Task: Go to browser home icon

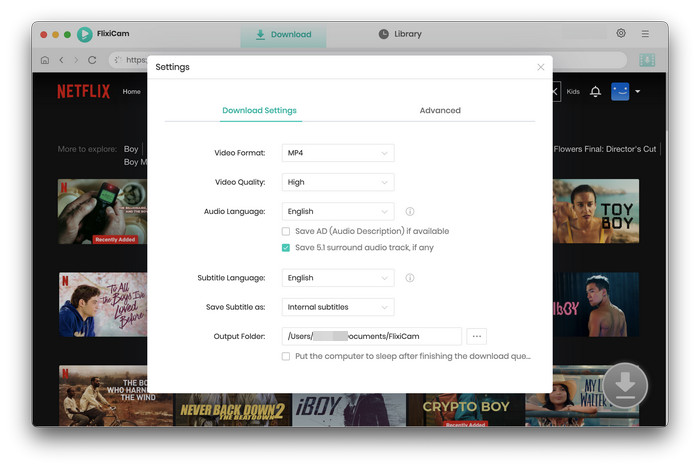Action: pyautogui.click(x=45, y=60)
